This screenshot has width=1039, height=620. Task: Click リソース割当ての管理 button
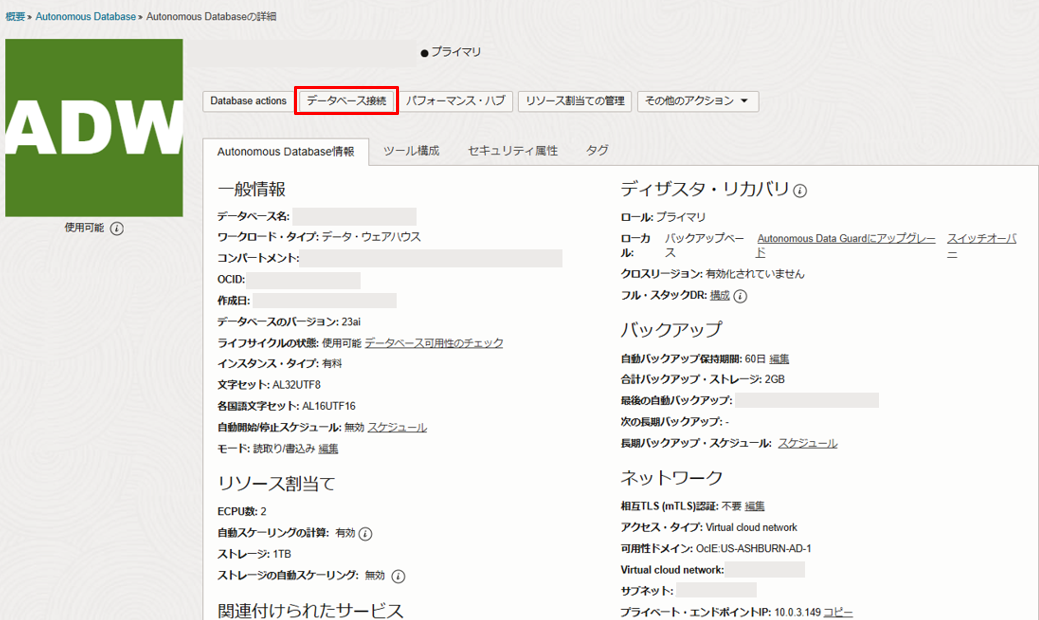coord(575,101)
